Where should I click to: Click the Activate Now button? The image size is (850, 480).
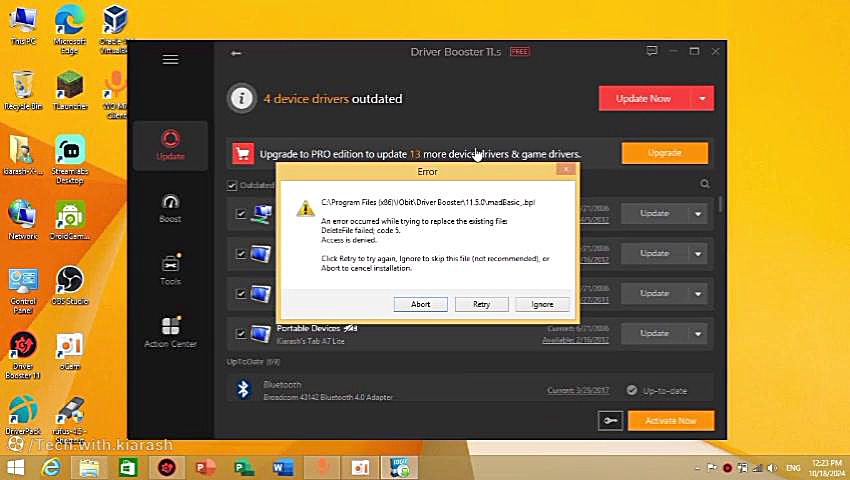(x=671, y=420)
